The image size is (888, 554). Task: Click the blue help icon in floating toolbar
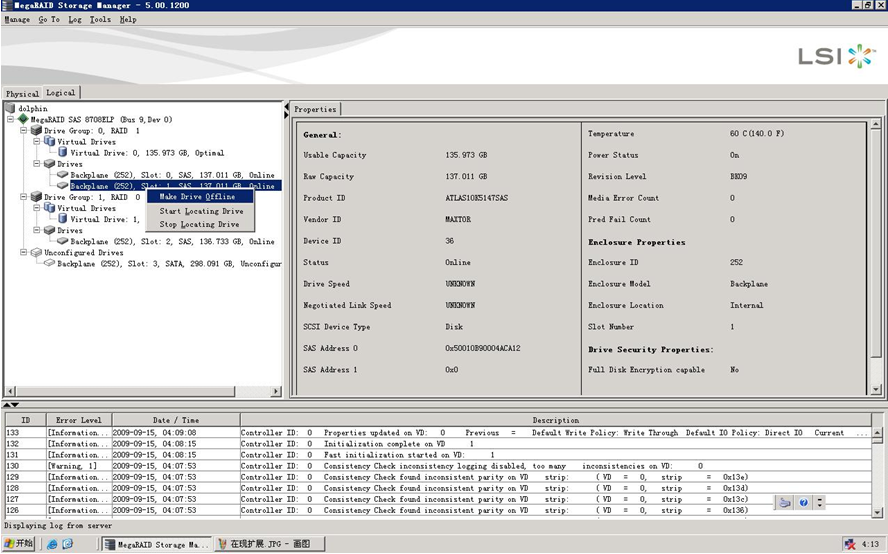click(x=803, y=502)
